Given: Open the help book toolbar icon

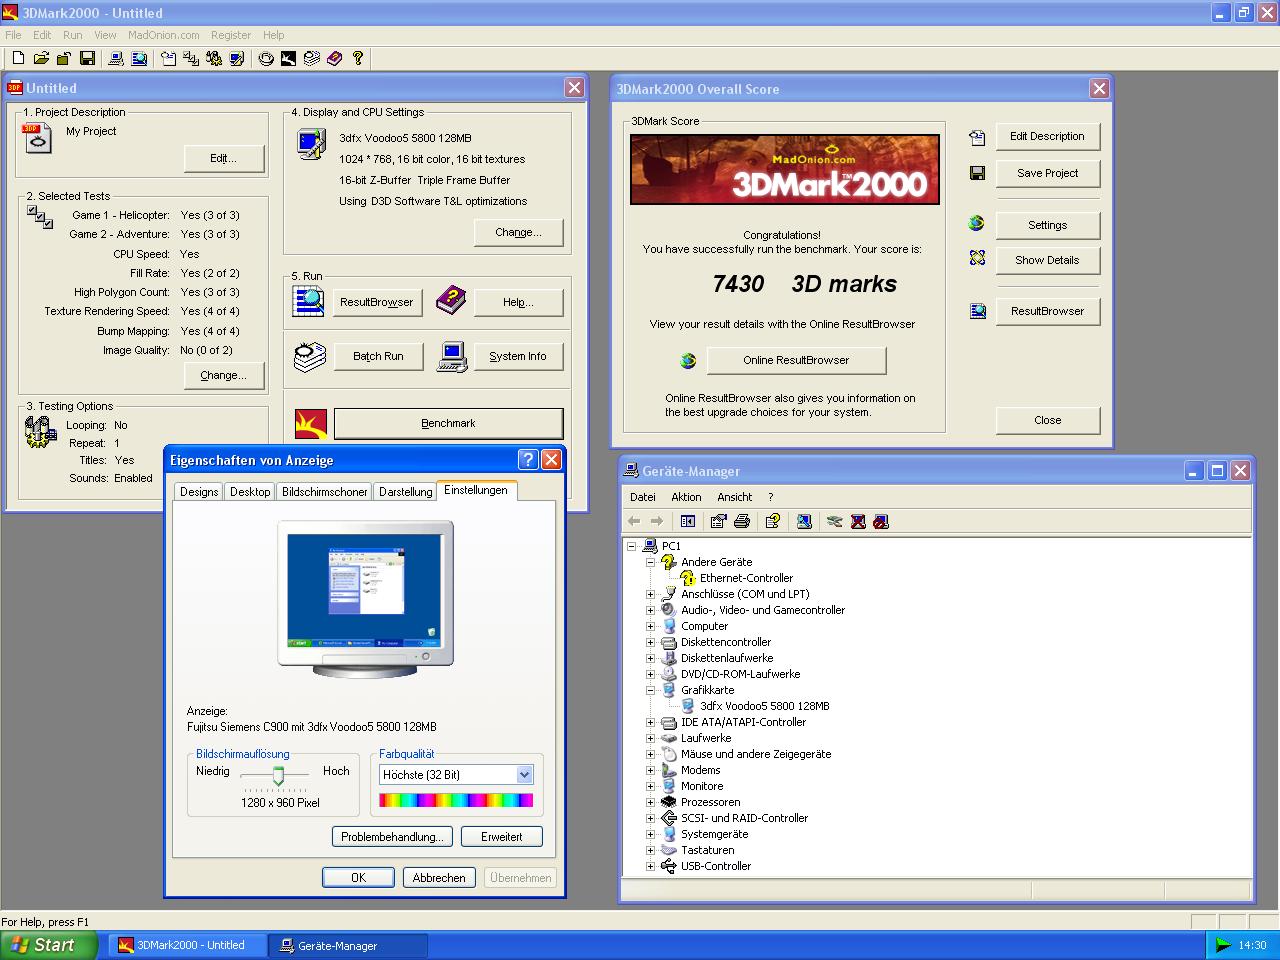Looking at the screenshot, I should (334, 59).
